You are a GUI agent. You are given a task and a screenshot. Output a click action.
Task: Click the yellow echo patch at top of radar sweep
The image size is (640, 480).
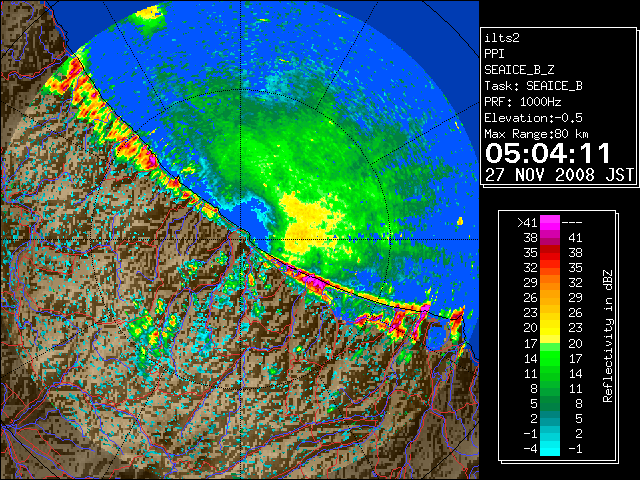[149, 12]
